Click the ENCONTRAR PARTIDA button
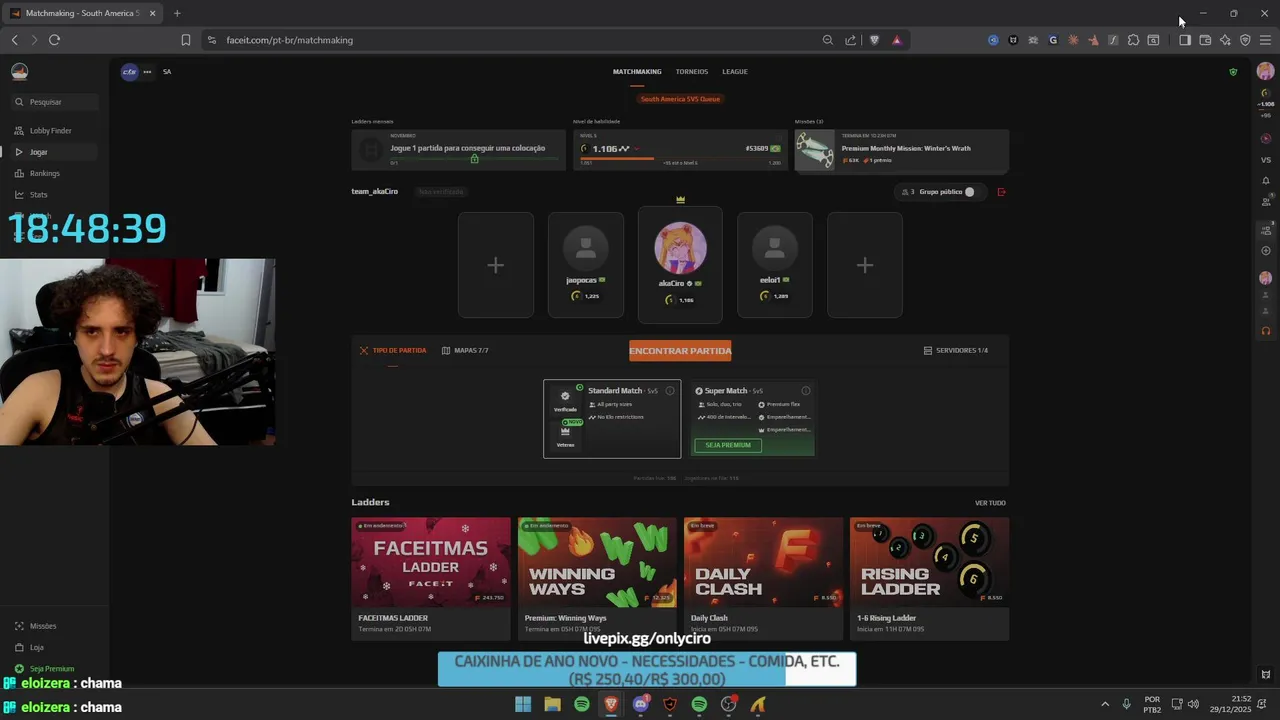Screen dimensions: 1280x720 [680, 350]
